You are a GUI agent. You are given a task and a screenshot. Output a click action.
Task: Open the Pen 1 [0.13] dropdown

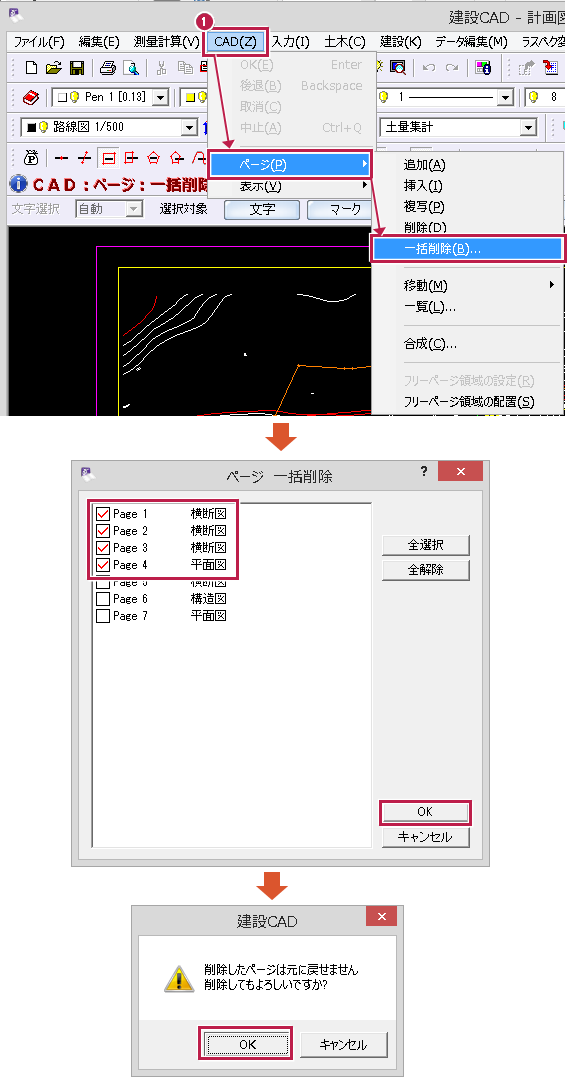[x=160, y=98]
